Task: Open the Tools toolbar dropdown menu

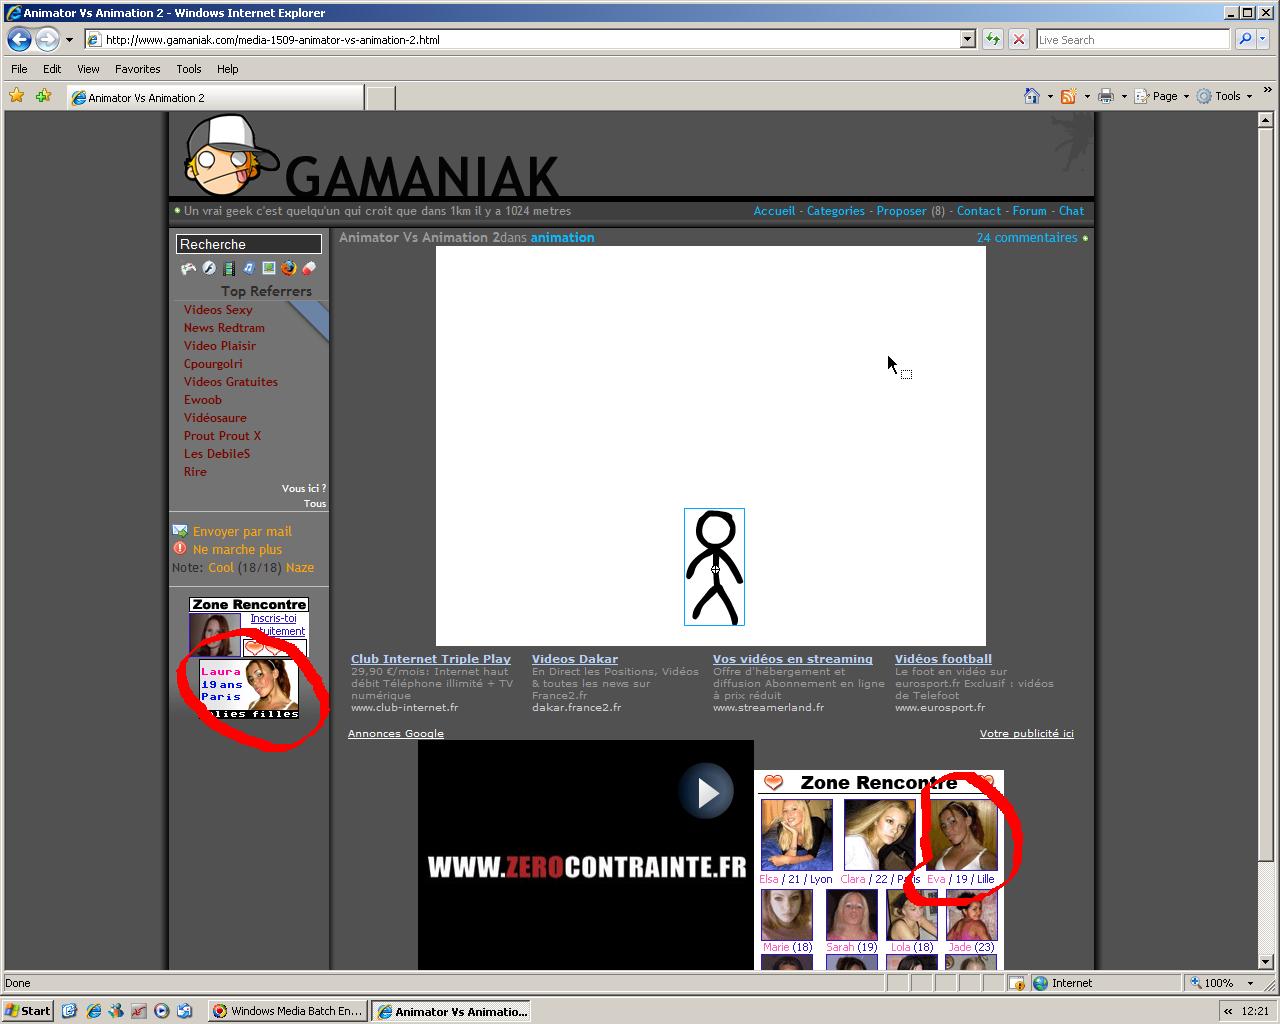Action: point(1226,96)
